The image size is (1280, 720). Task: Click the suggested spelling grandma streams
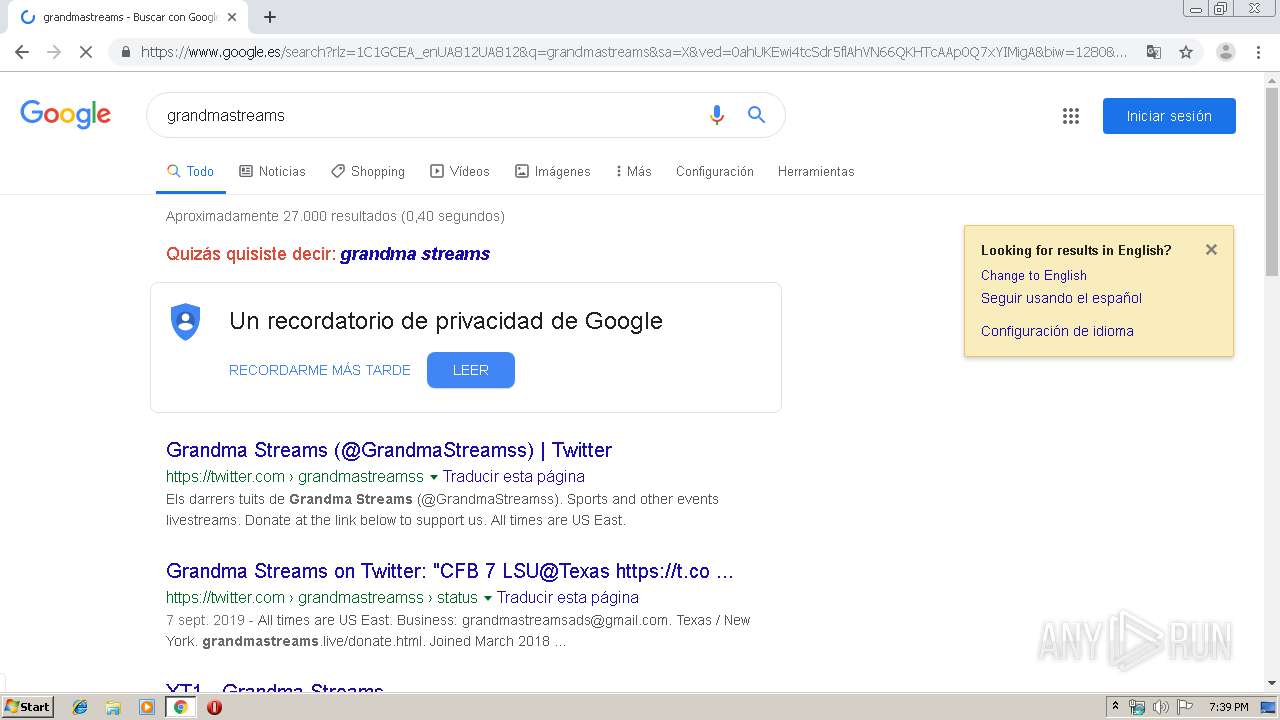click(415, 254)
